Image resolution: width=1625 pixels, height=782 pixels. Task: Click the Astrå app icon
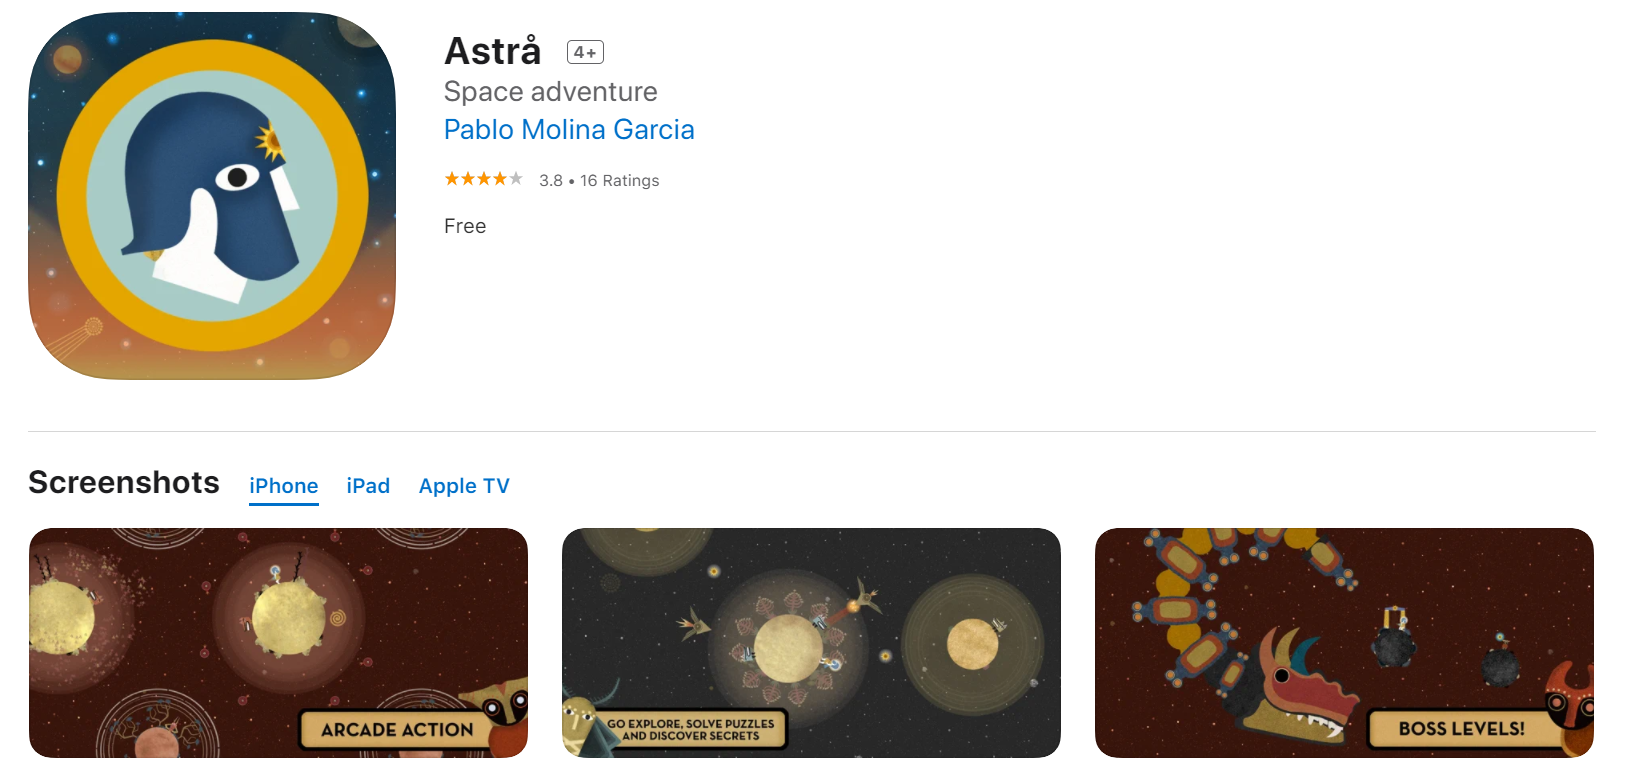pos(212,196)
